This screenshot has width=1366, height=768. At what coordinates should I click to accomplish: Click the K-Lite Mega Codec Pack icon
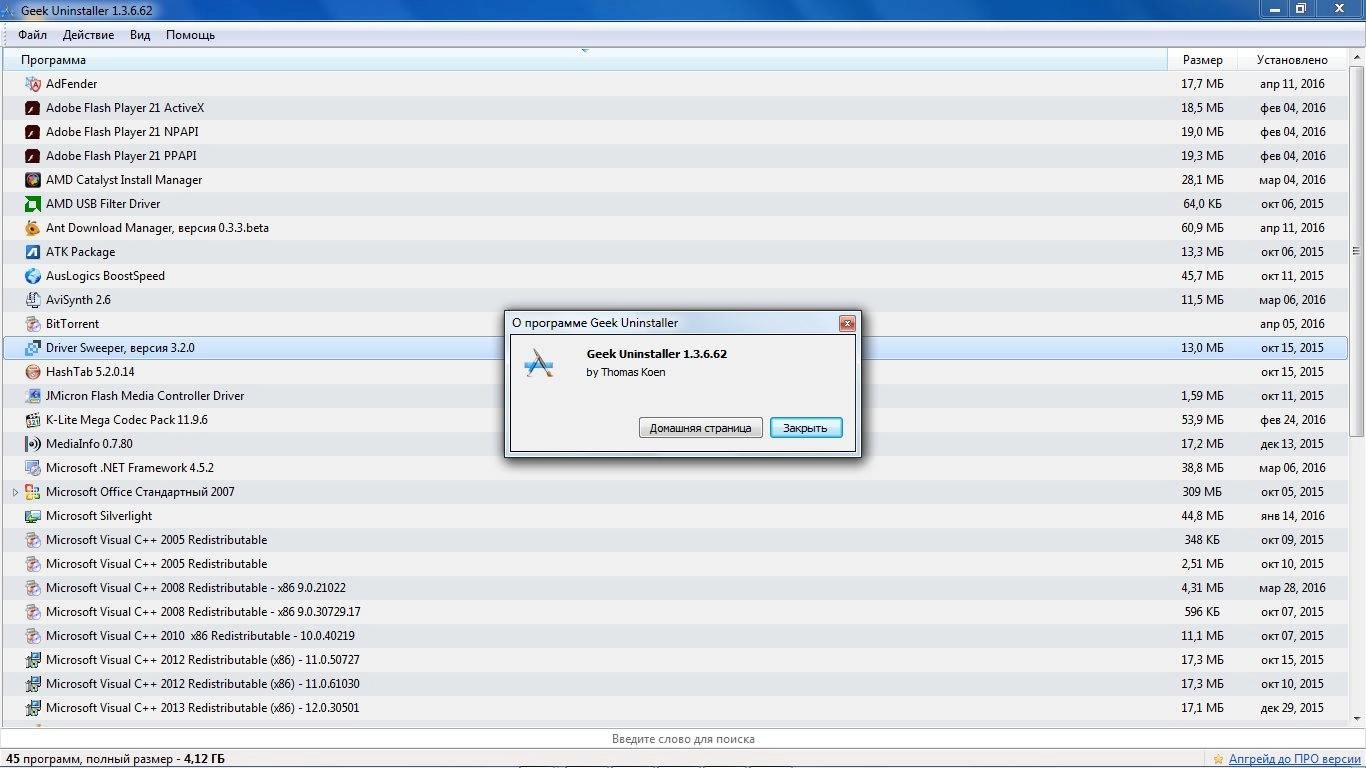click(x=33, y=420)
